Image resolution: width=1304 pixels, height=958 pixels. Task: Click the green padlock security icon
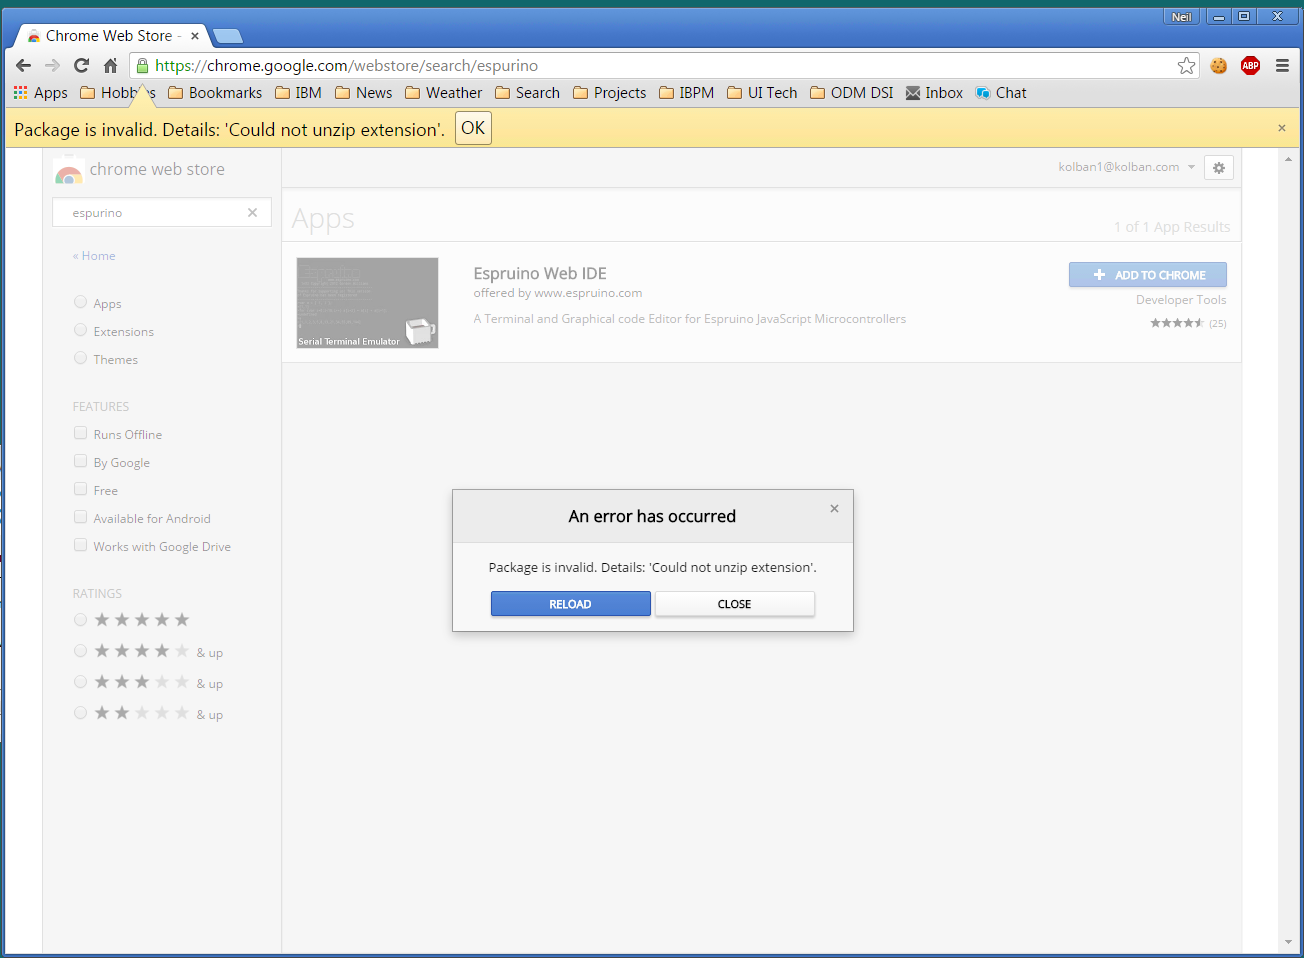pyautogui.click(x=142, y=66)
